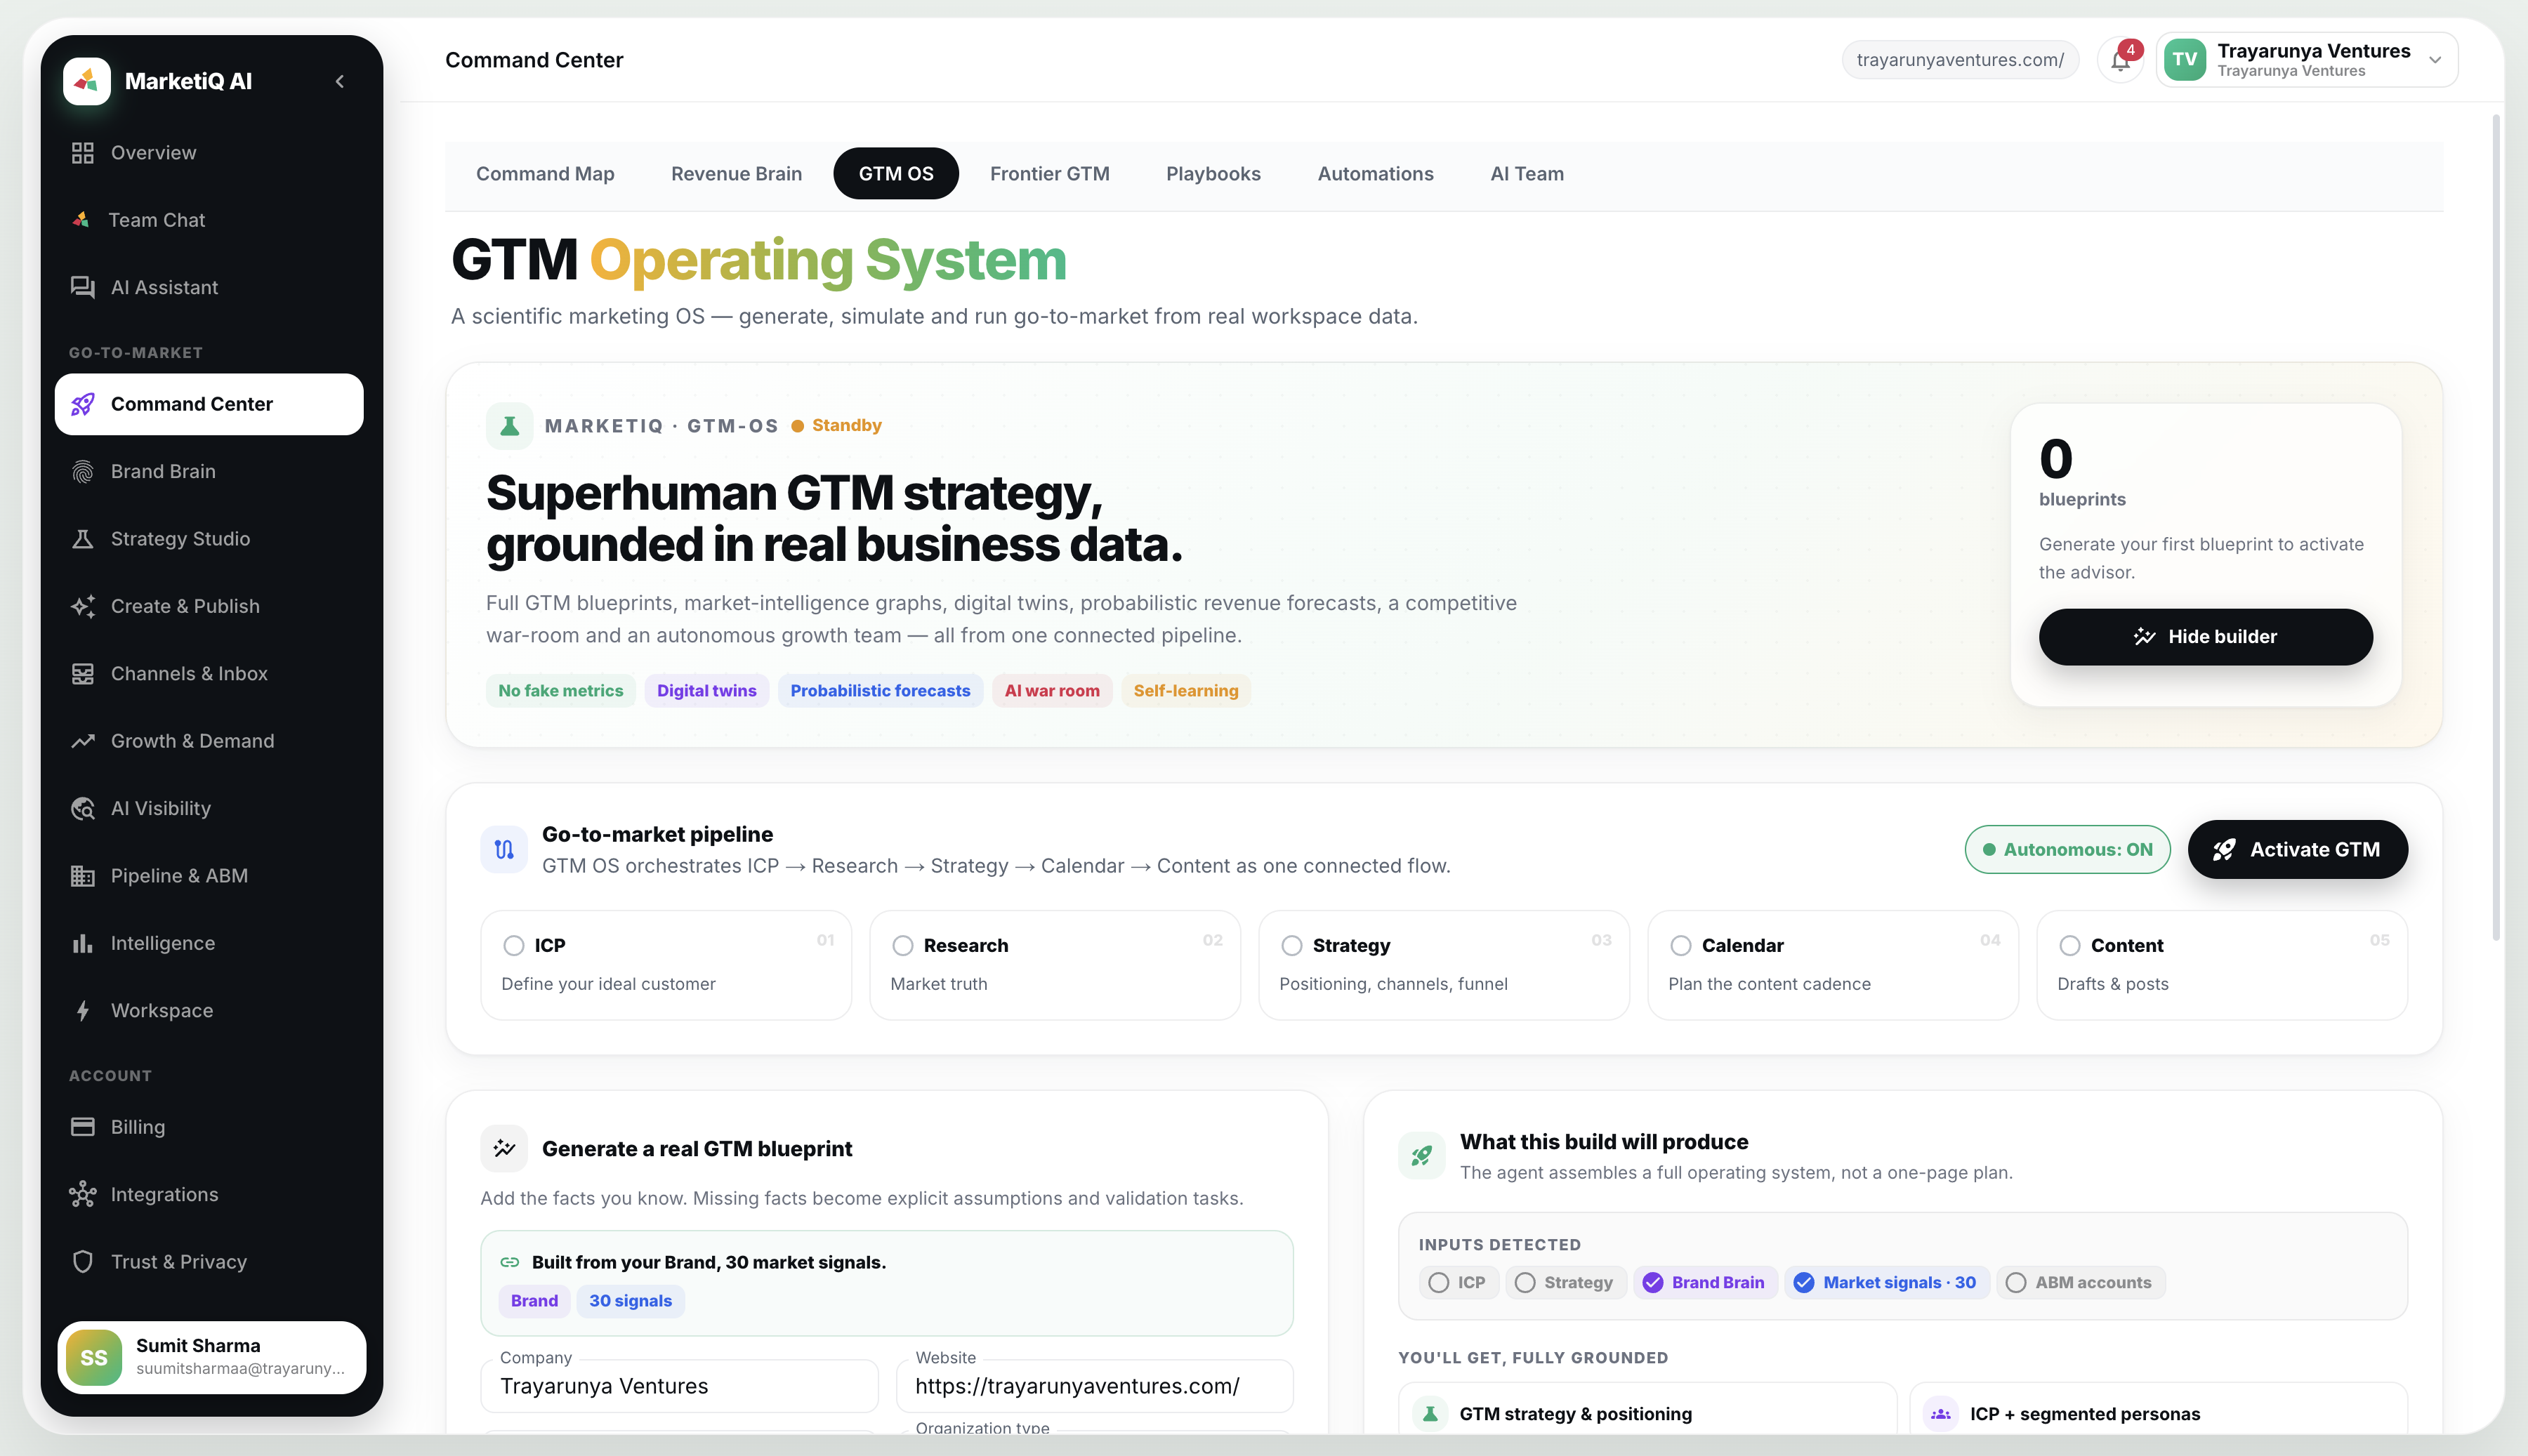Click the build rocket icon by What this build will produce

pos(1421,1156)
